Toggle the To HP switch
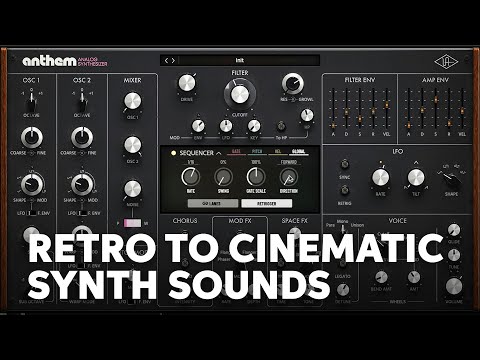 point(281,126)
